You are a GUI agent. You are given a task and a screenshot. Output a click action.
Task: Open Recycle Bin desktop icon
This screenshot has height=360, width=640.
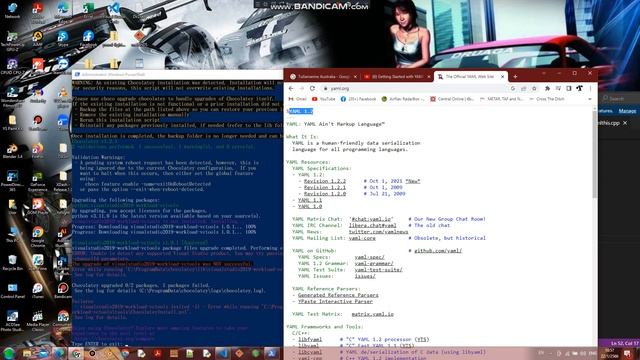tap(12, 262)
